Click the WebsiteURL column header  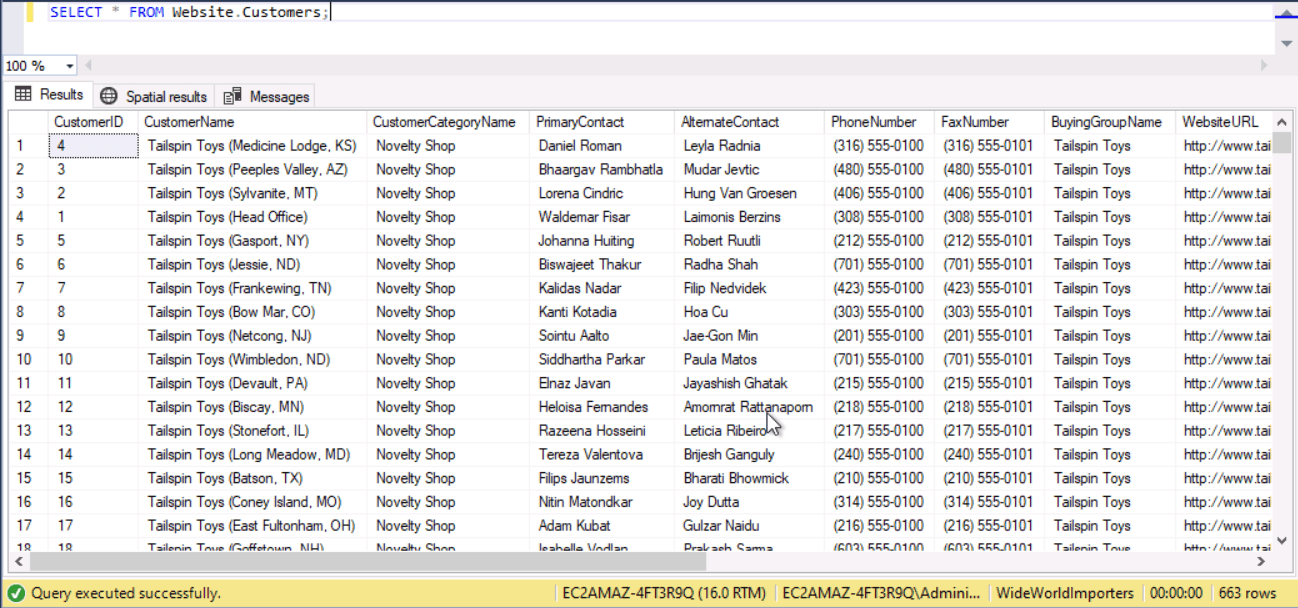[1224, 122]
